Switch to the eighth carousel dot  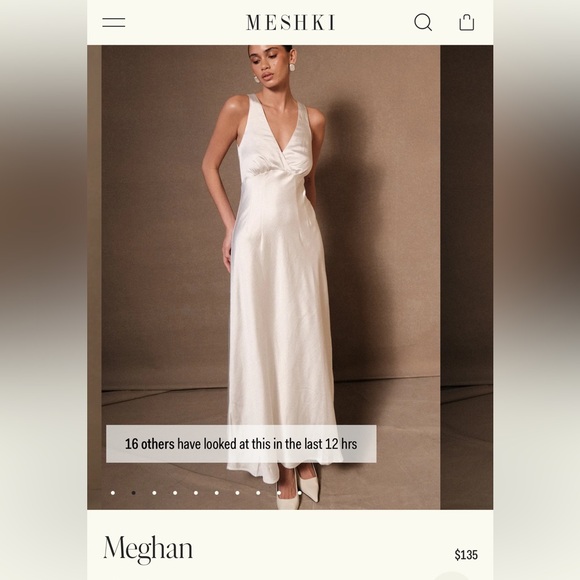point(258,493)
